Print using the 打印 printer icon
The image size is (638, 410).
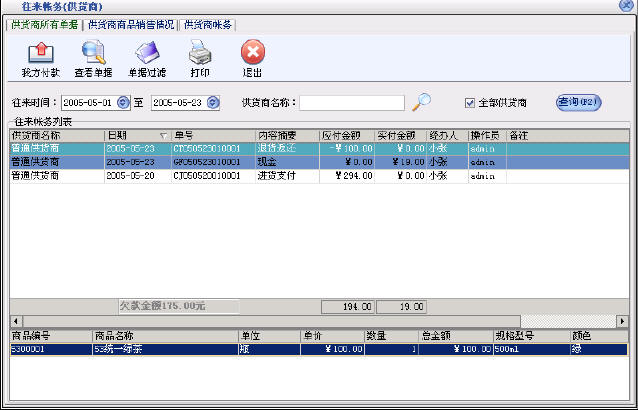tap(200, 54)
